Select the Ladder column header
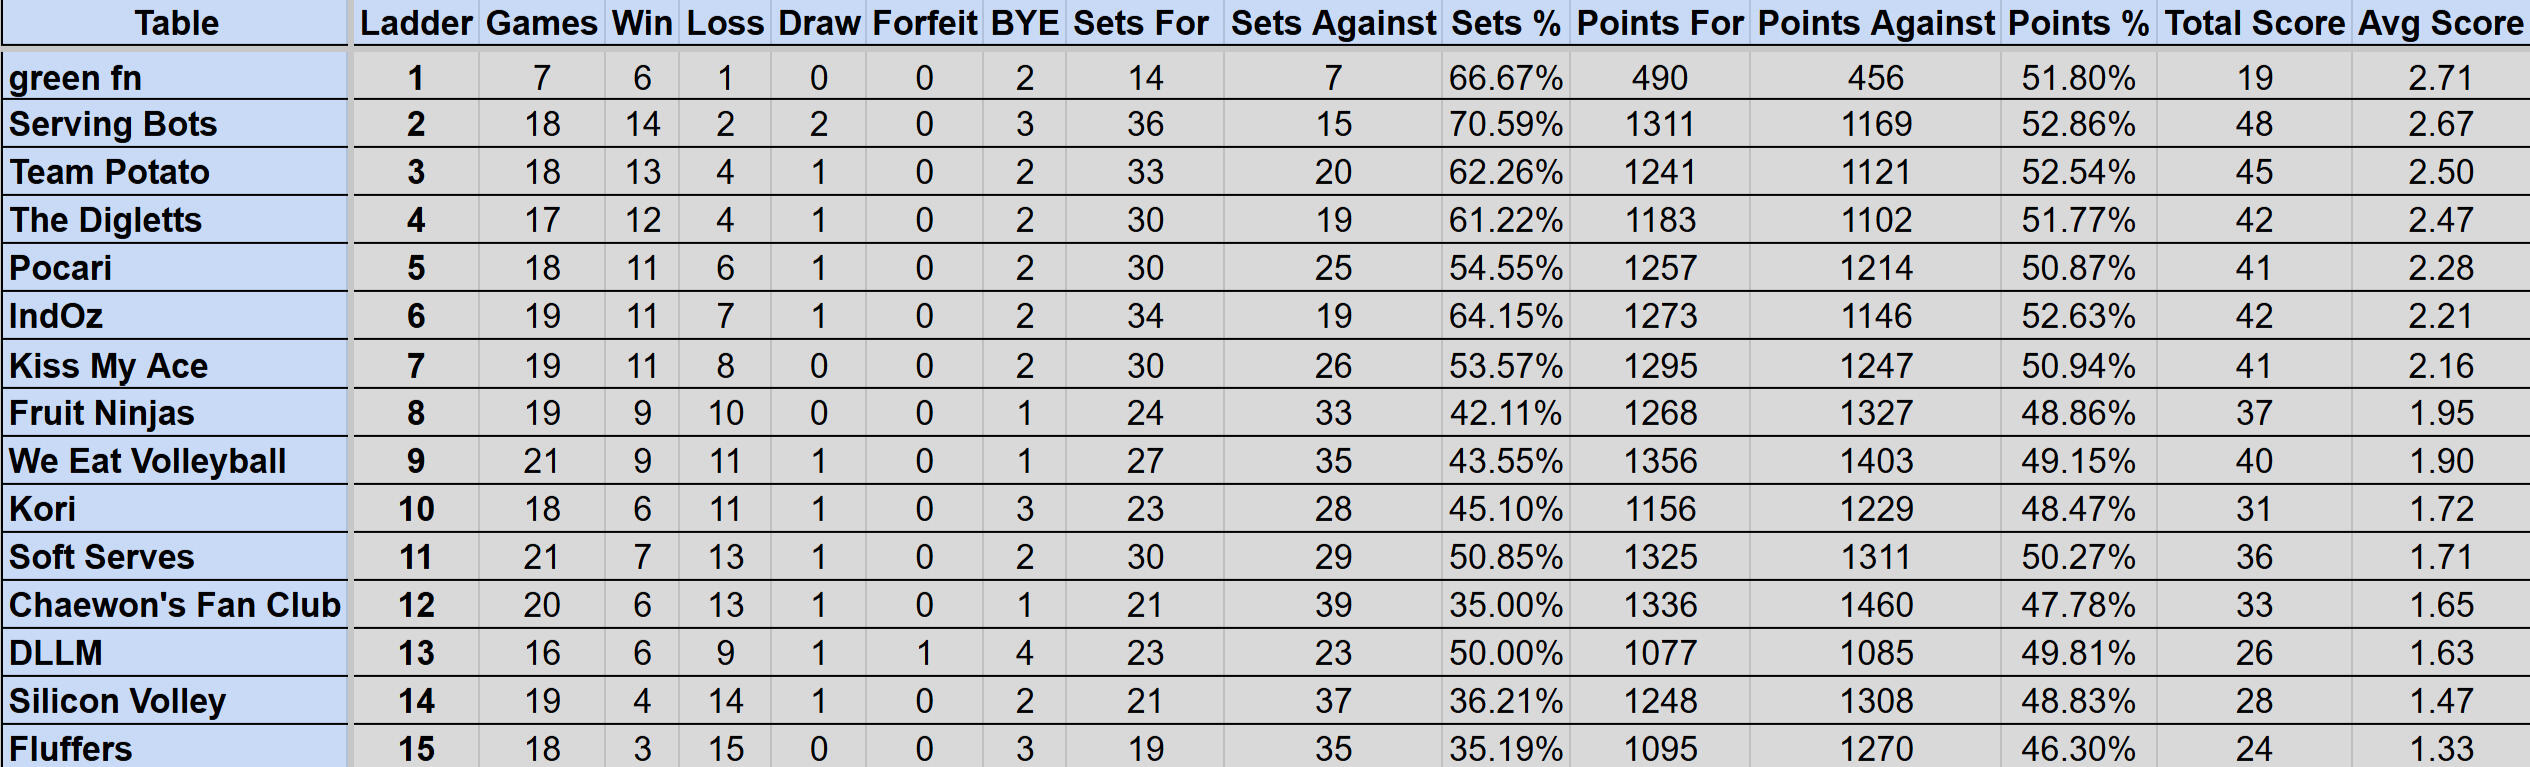 416,23
